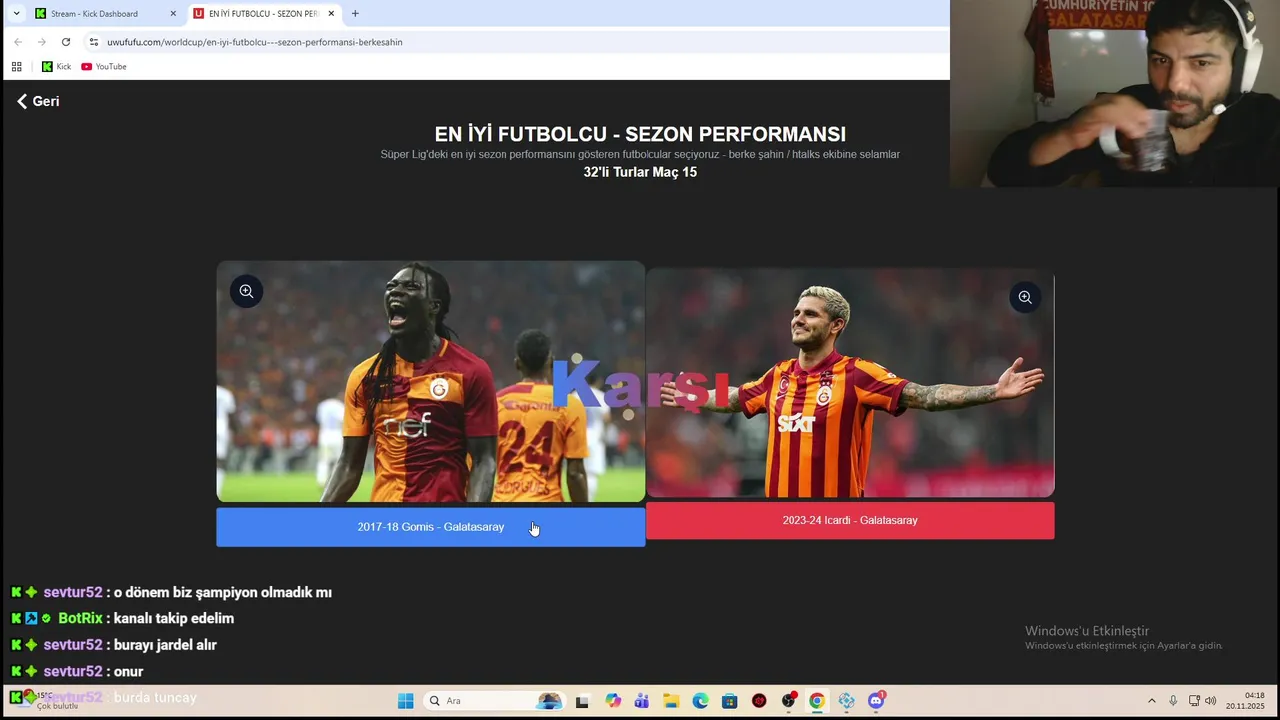Click sevtur52 on the 'onur' message
This screenshot has height=720, width=1280.
[73, 671]
